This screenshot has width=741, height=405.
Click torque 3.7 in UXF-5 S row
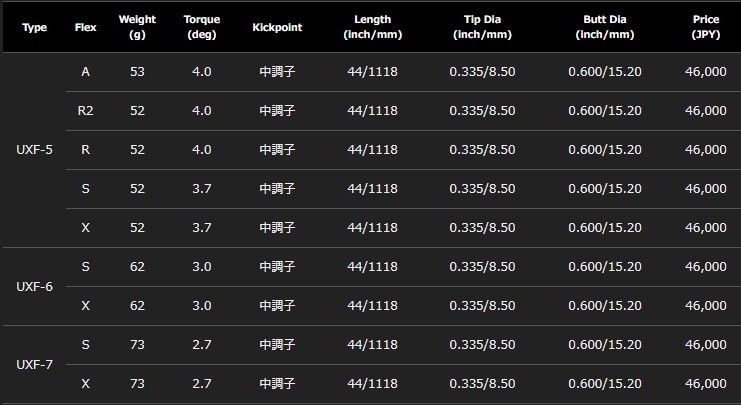pos(202,189)
